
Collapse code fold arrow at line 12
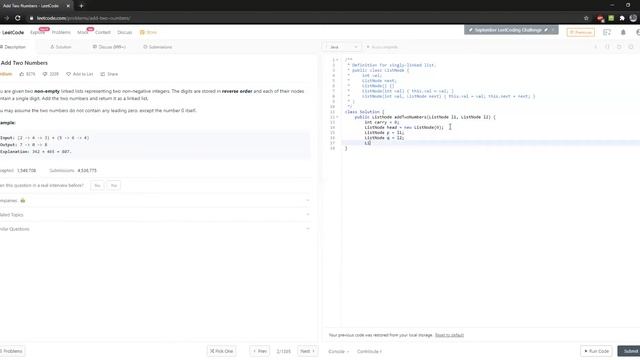[337, 117]
